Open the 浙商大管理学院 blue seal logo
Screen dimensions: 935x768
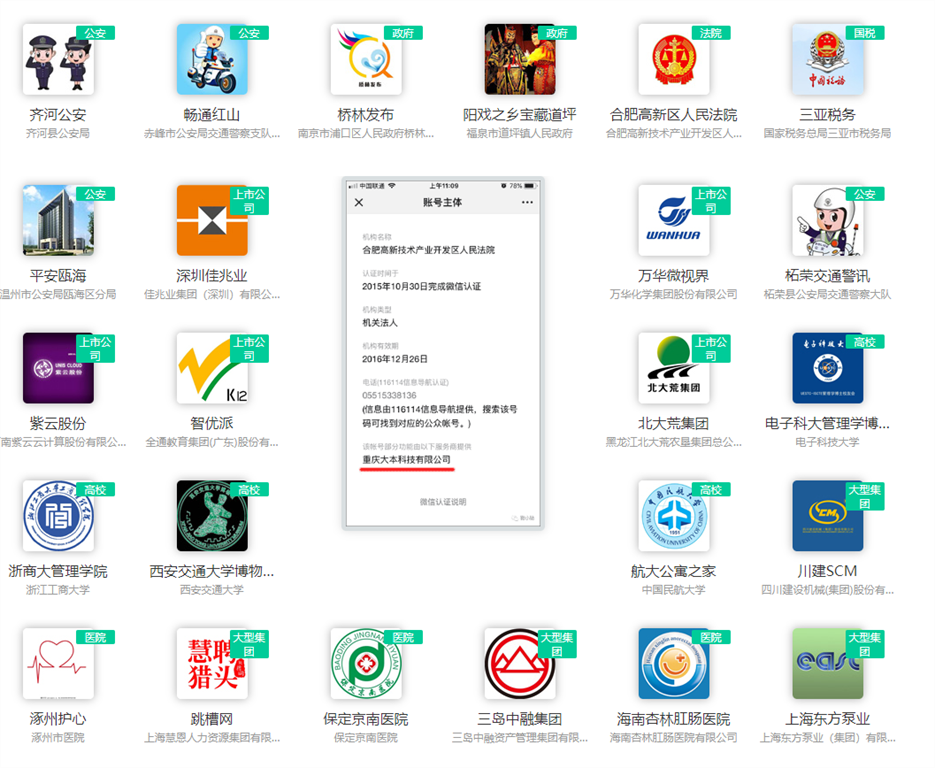[x=58, y=516]
